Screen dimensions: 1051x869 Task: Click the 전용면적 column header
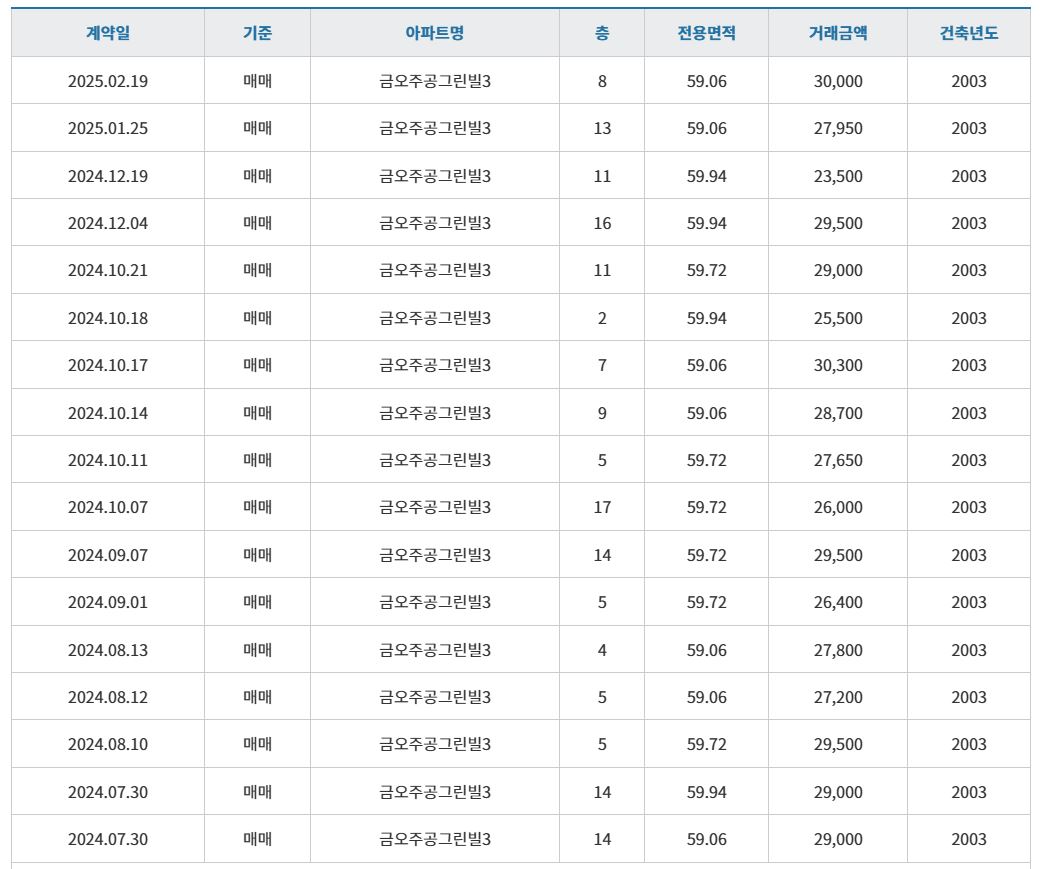tap(706, 32)
